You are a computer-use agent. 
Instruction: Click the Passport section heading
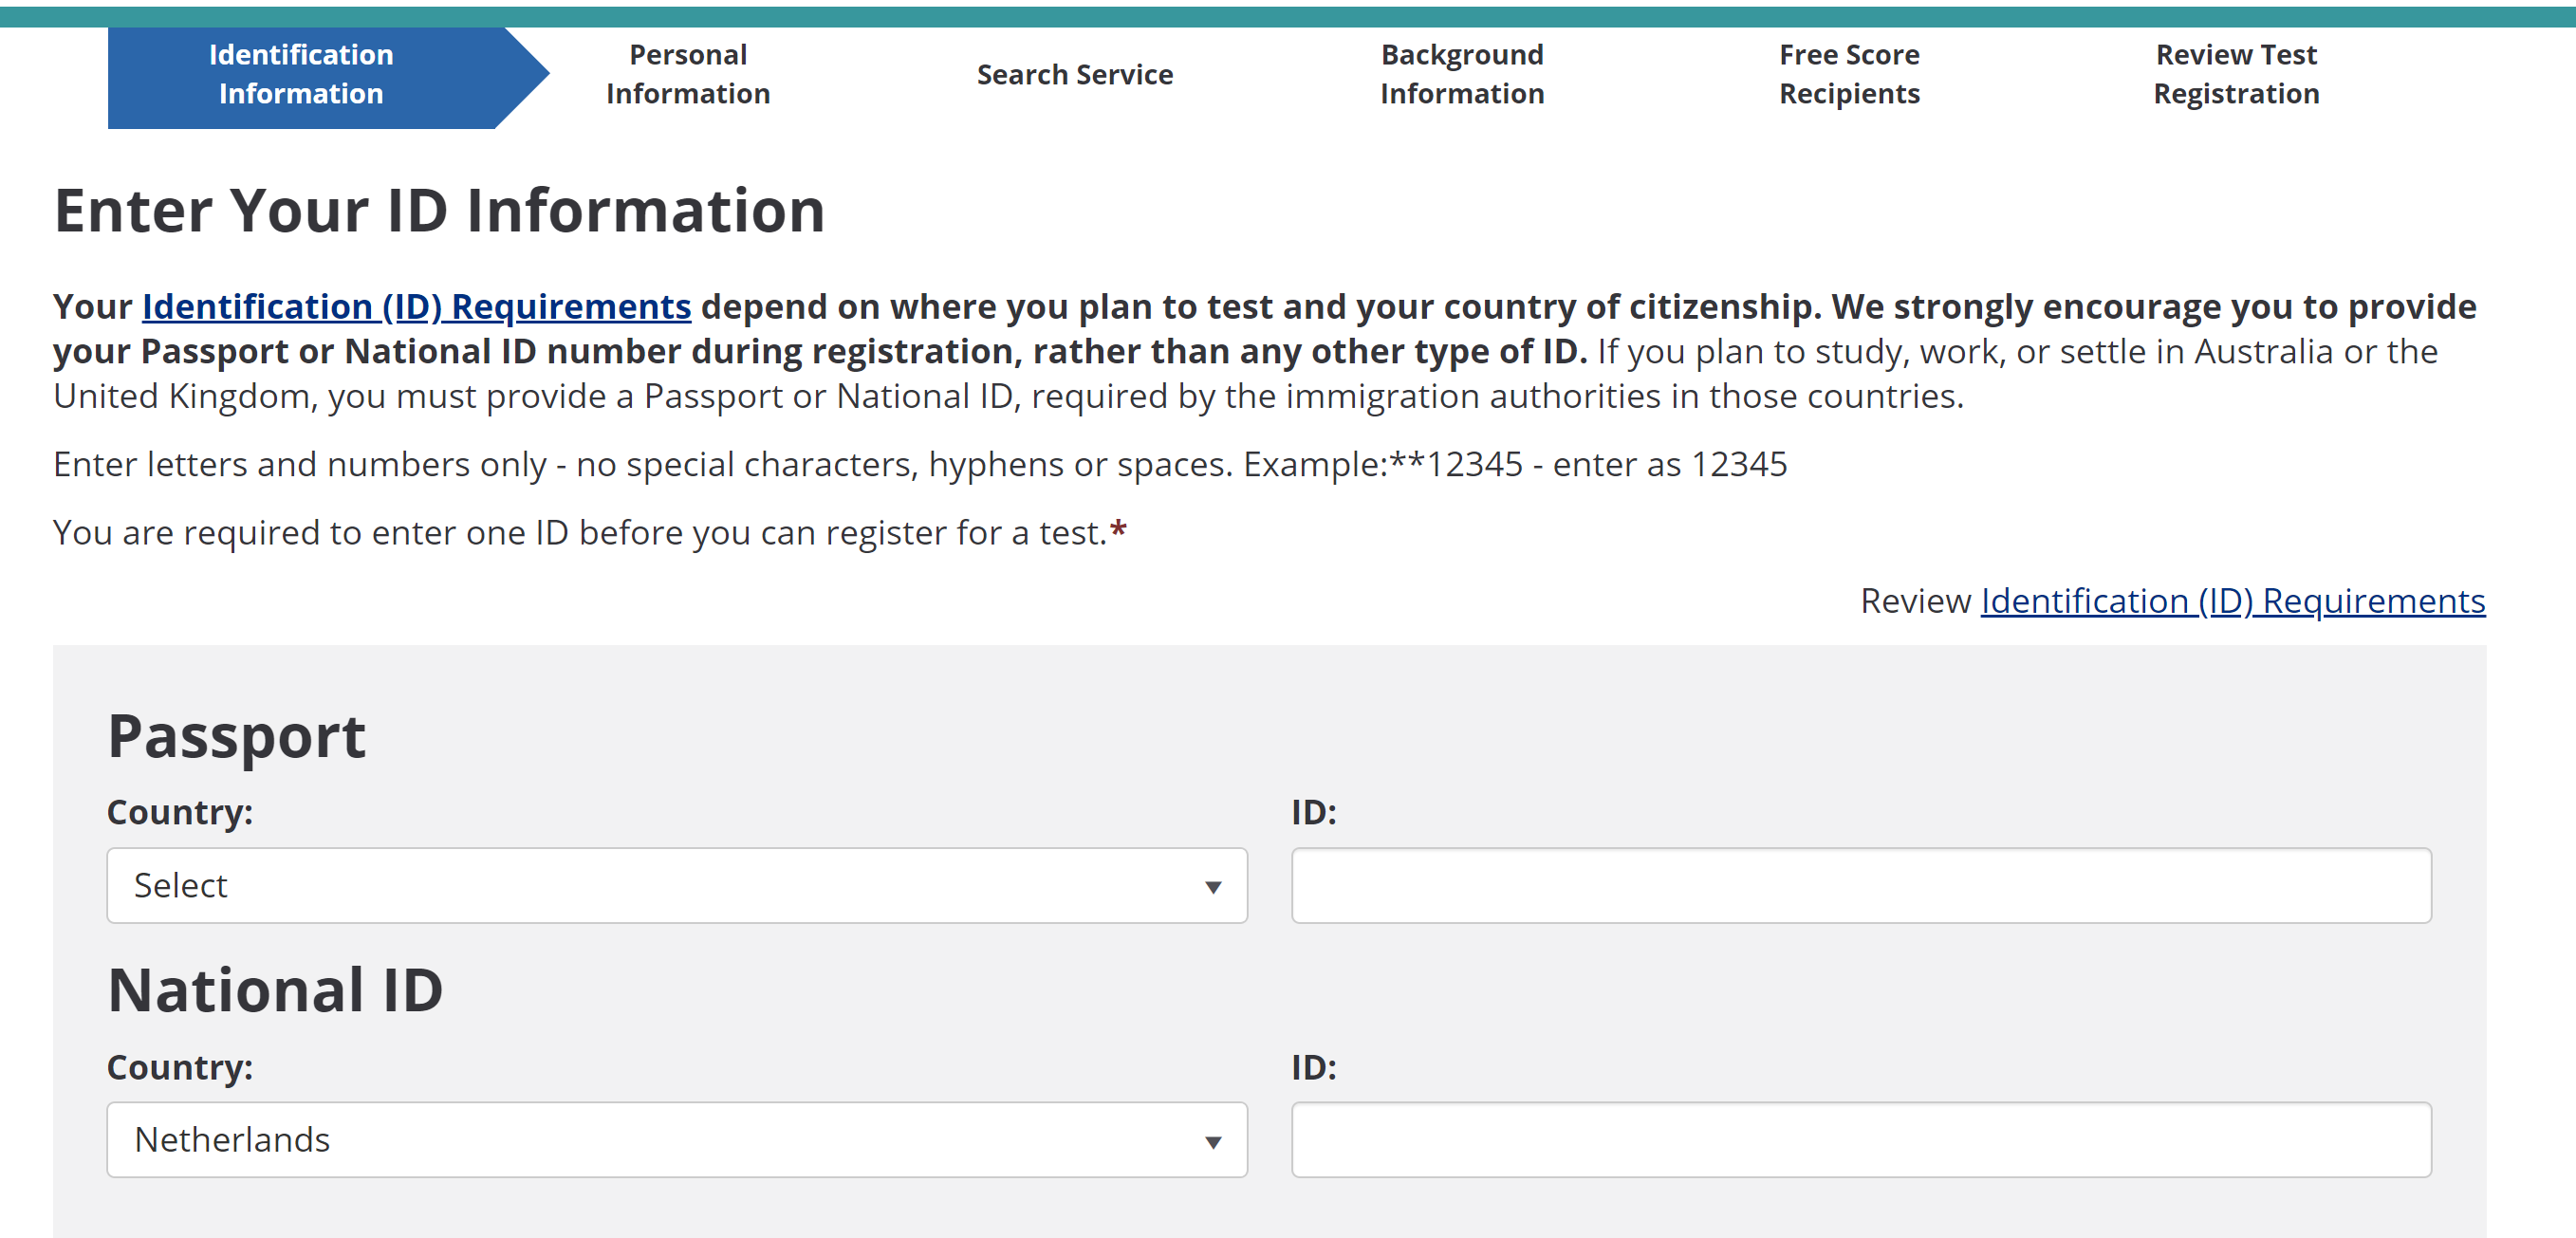[237, 737]
